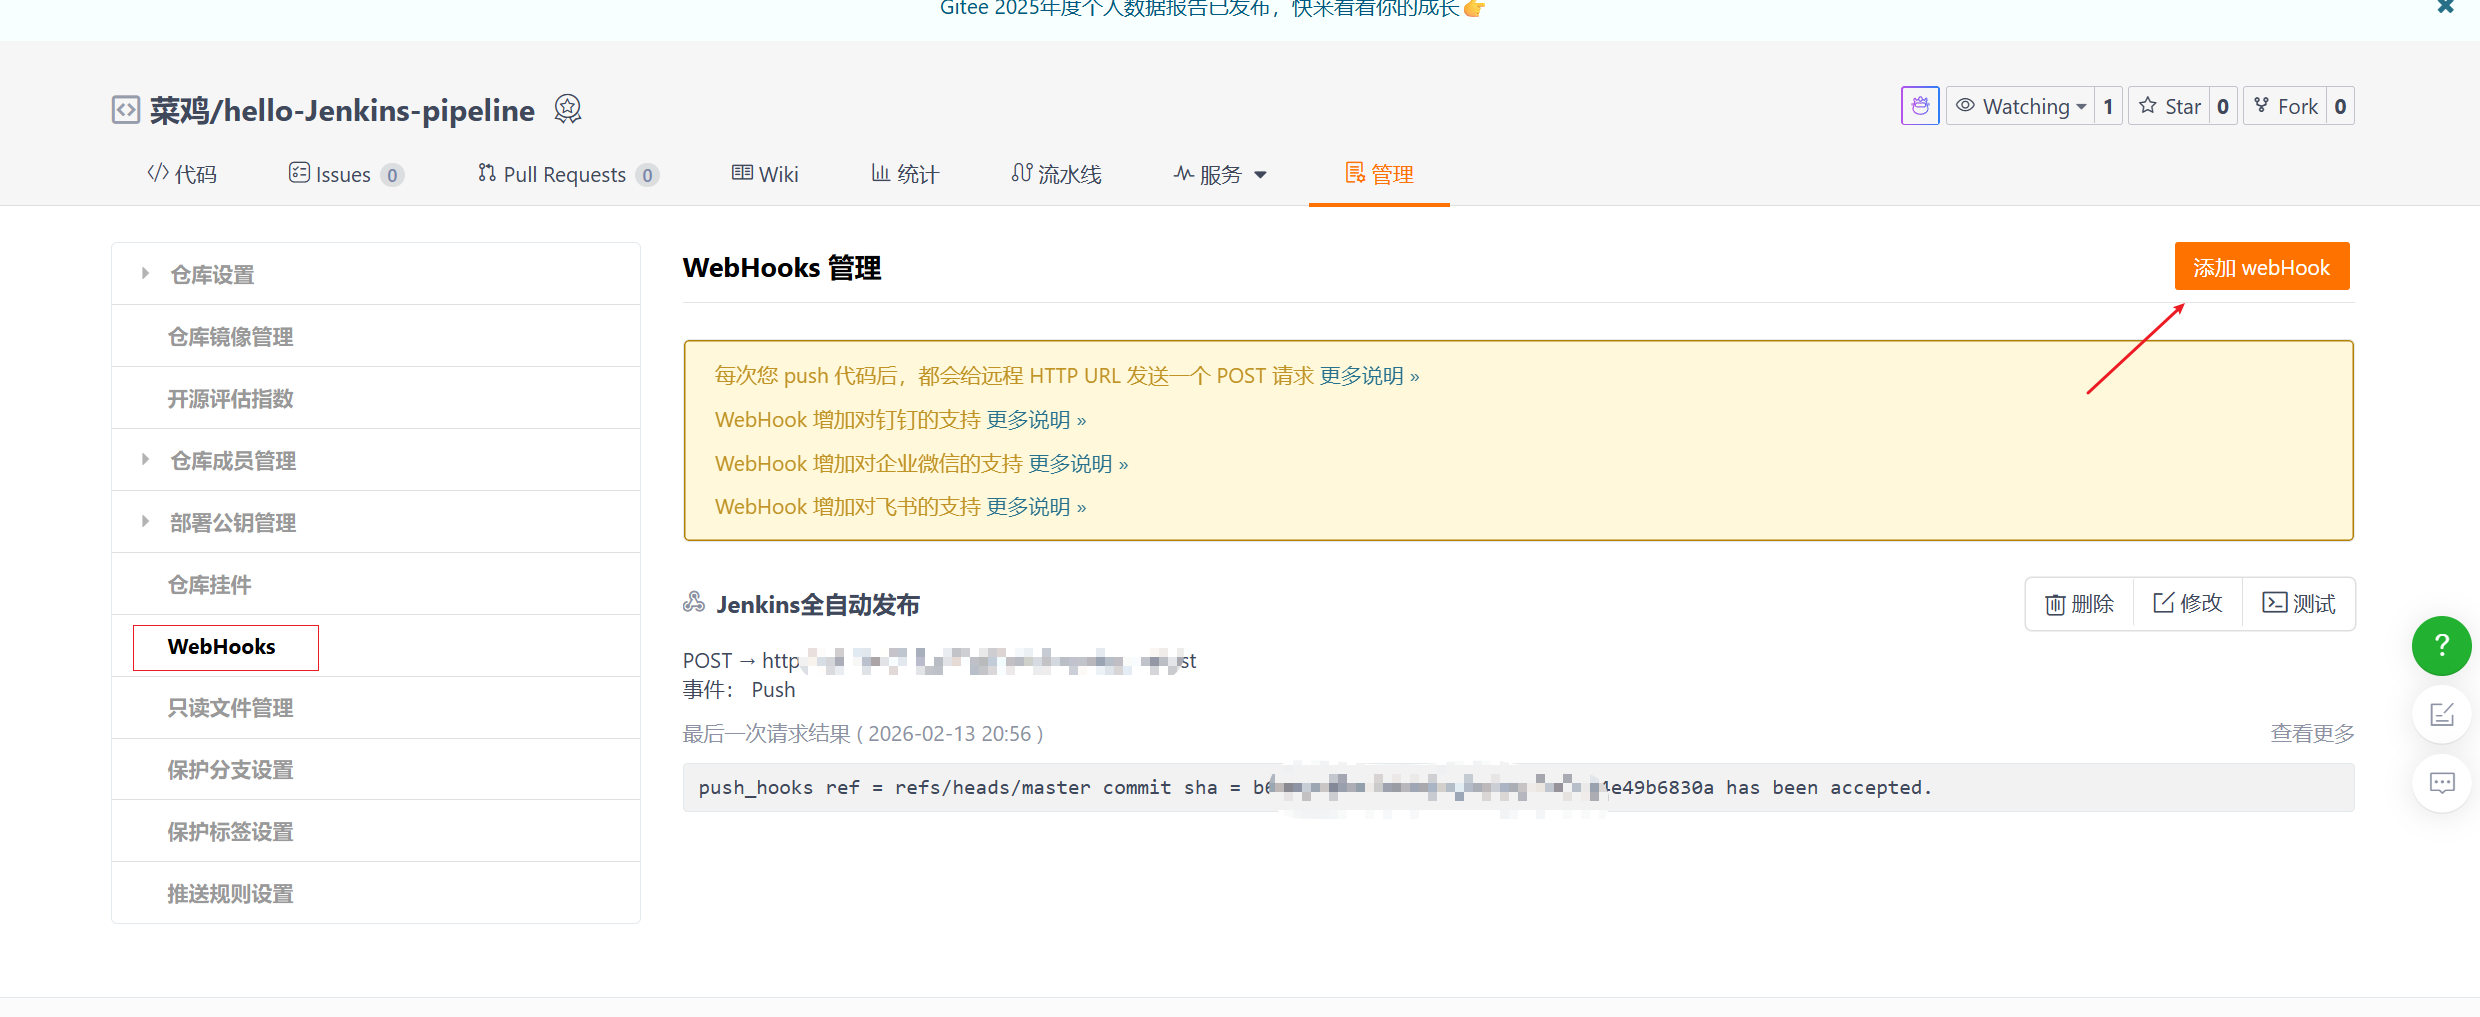Click the fork count number
Viewport: 2480px width, 1017px height.
click(x=2340, y=106)
